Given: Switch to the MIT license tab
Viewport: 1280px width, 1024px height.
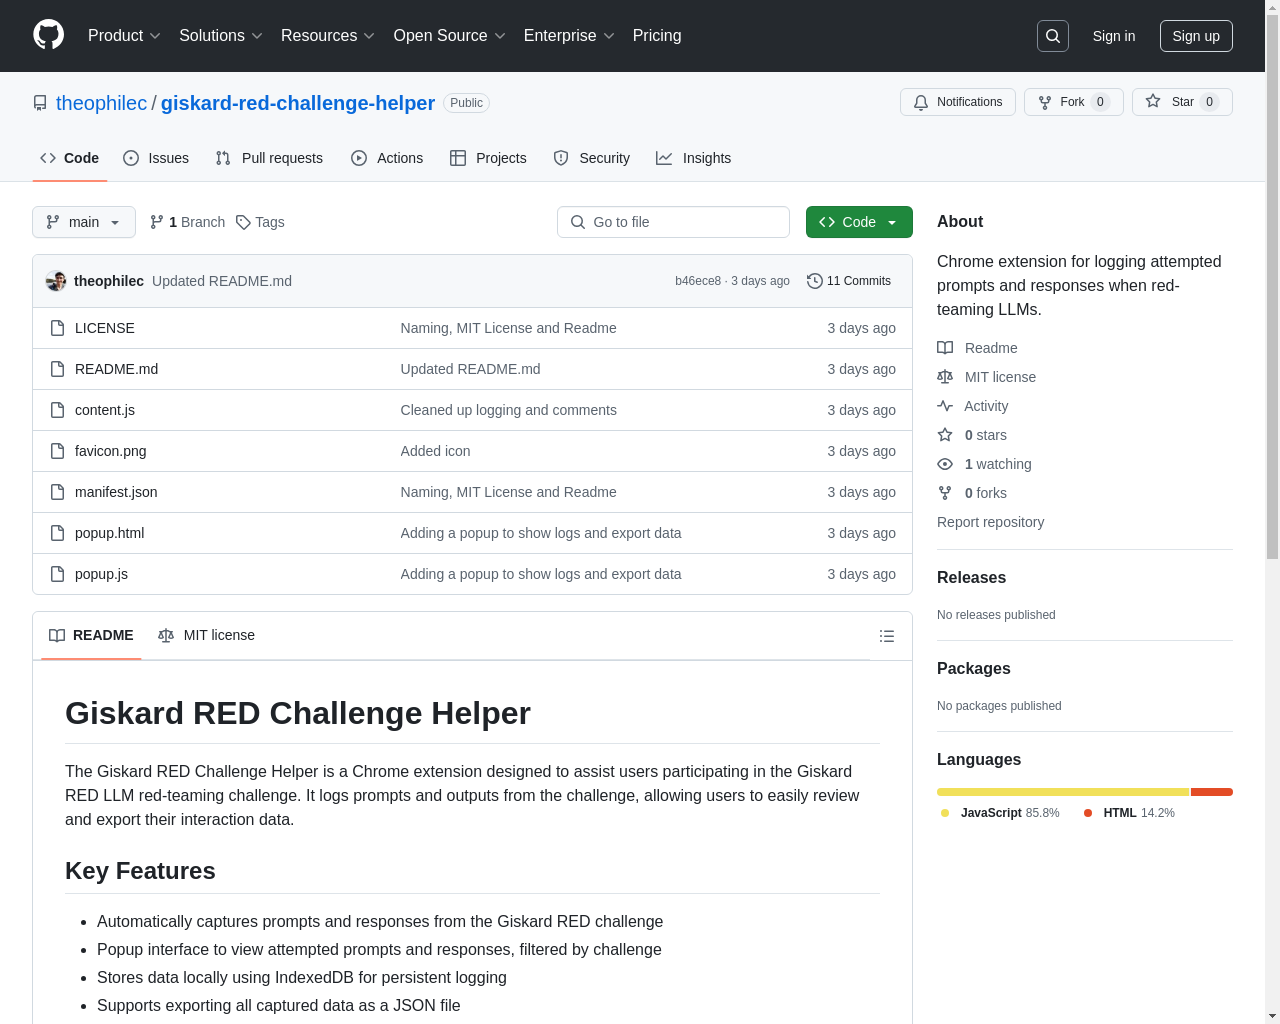Looking at the screenshot, I should [206, 635].
